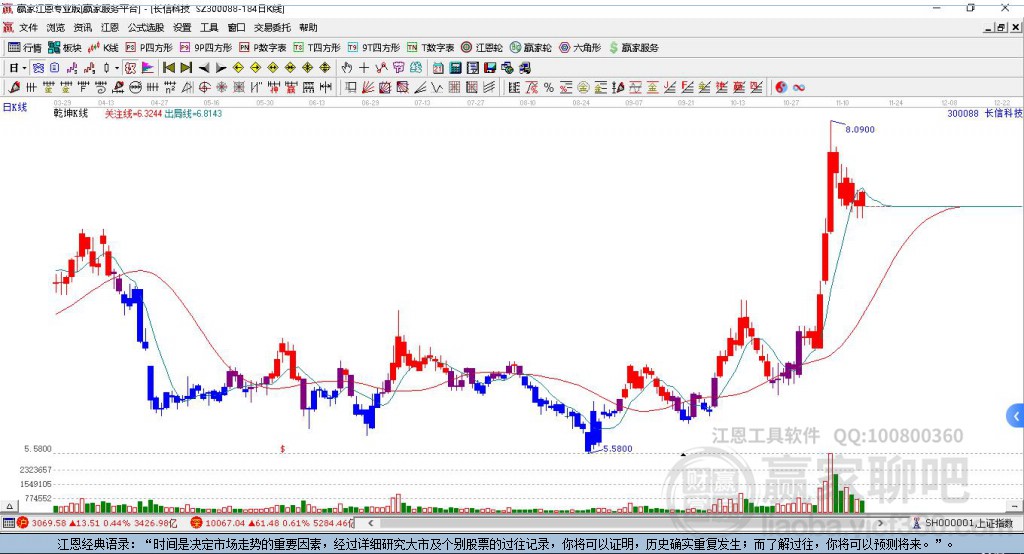Click SH000001 上证指数 status entry

click(x=963, y=523)
